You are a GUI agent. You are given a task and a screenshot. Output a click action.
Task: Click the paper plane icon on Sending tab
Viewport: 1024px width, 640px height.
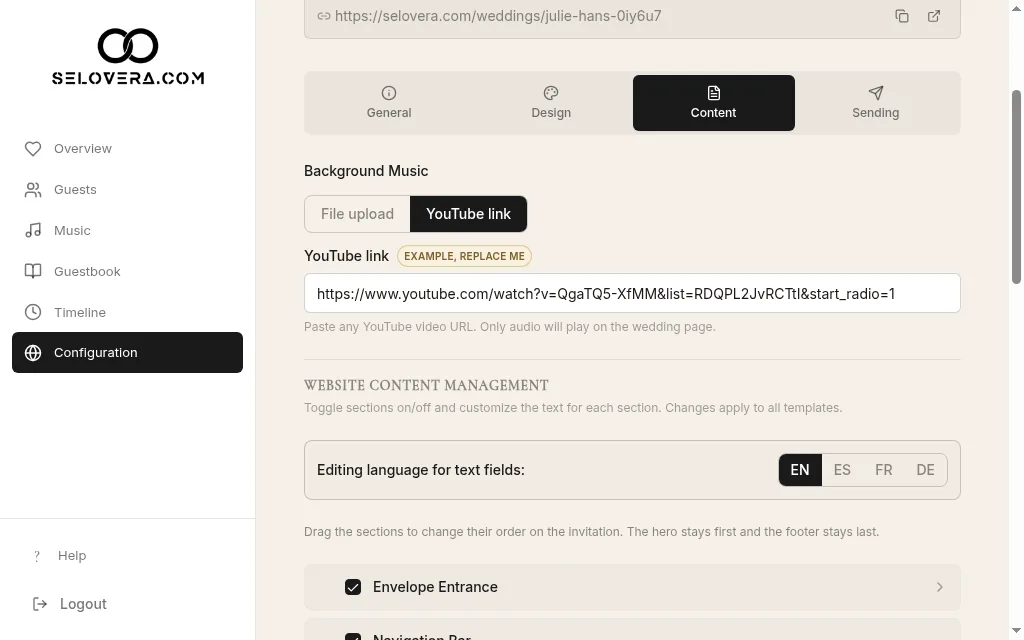[875, 93]
